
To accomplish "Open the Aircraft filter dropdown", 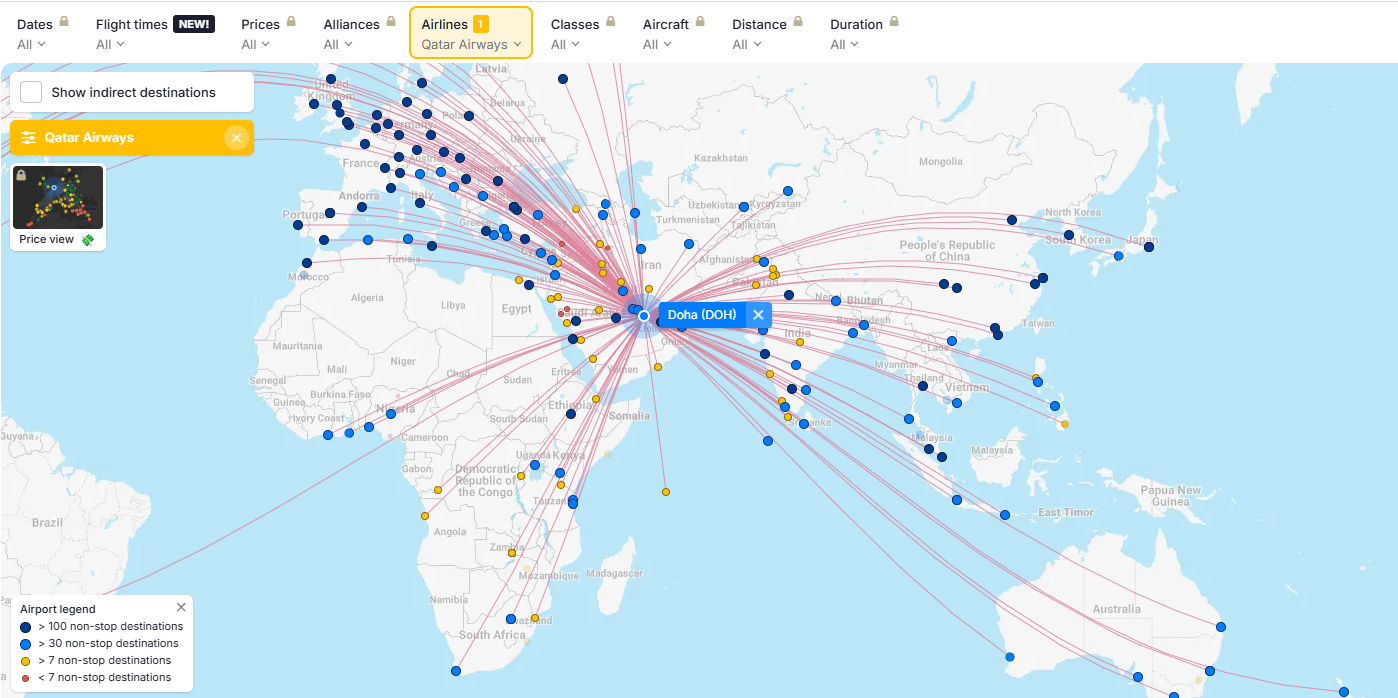I will point(657,44).
